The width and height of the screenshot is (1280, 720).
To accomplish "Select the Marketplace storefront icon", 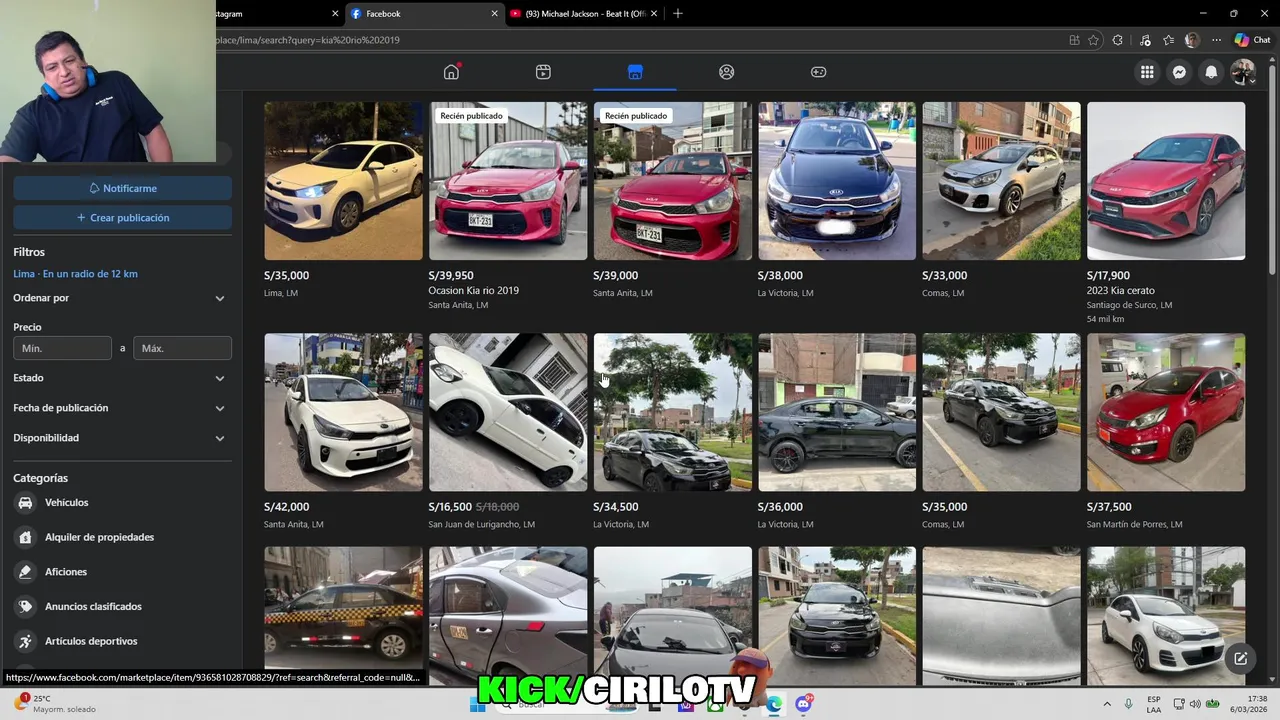I will [x=635, y=72].
